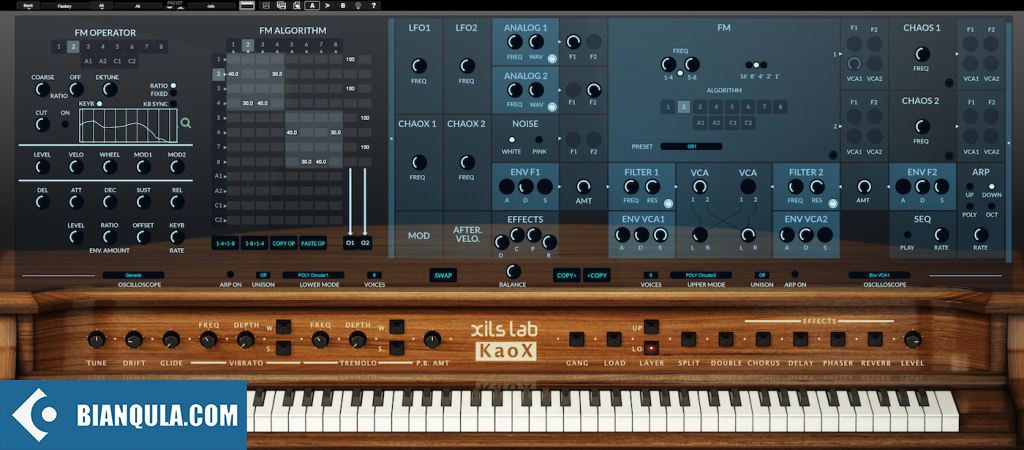Click the Filter 2 FREQ knob
The image size is (1024, 450).
[x=795, y=187]
